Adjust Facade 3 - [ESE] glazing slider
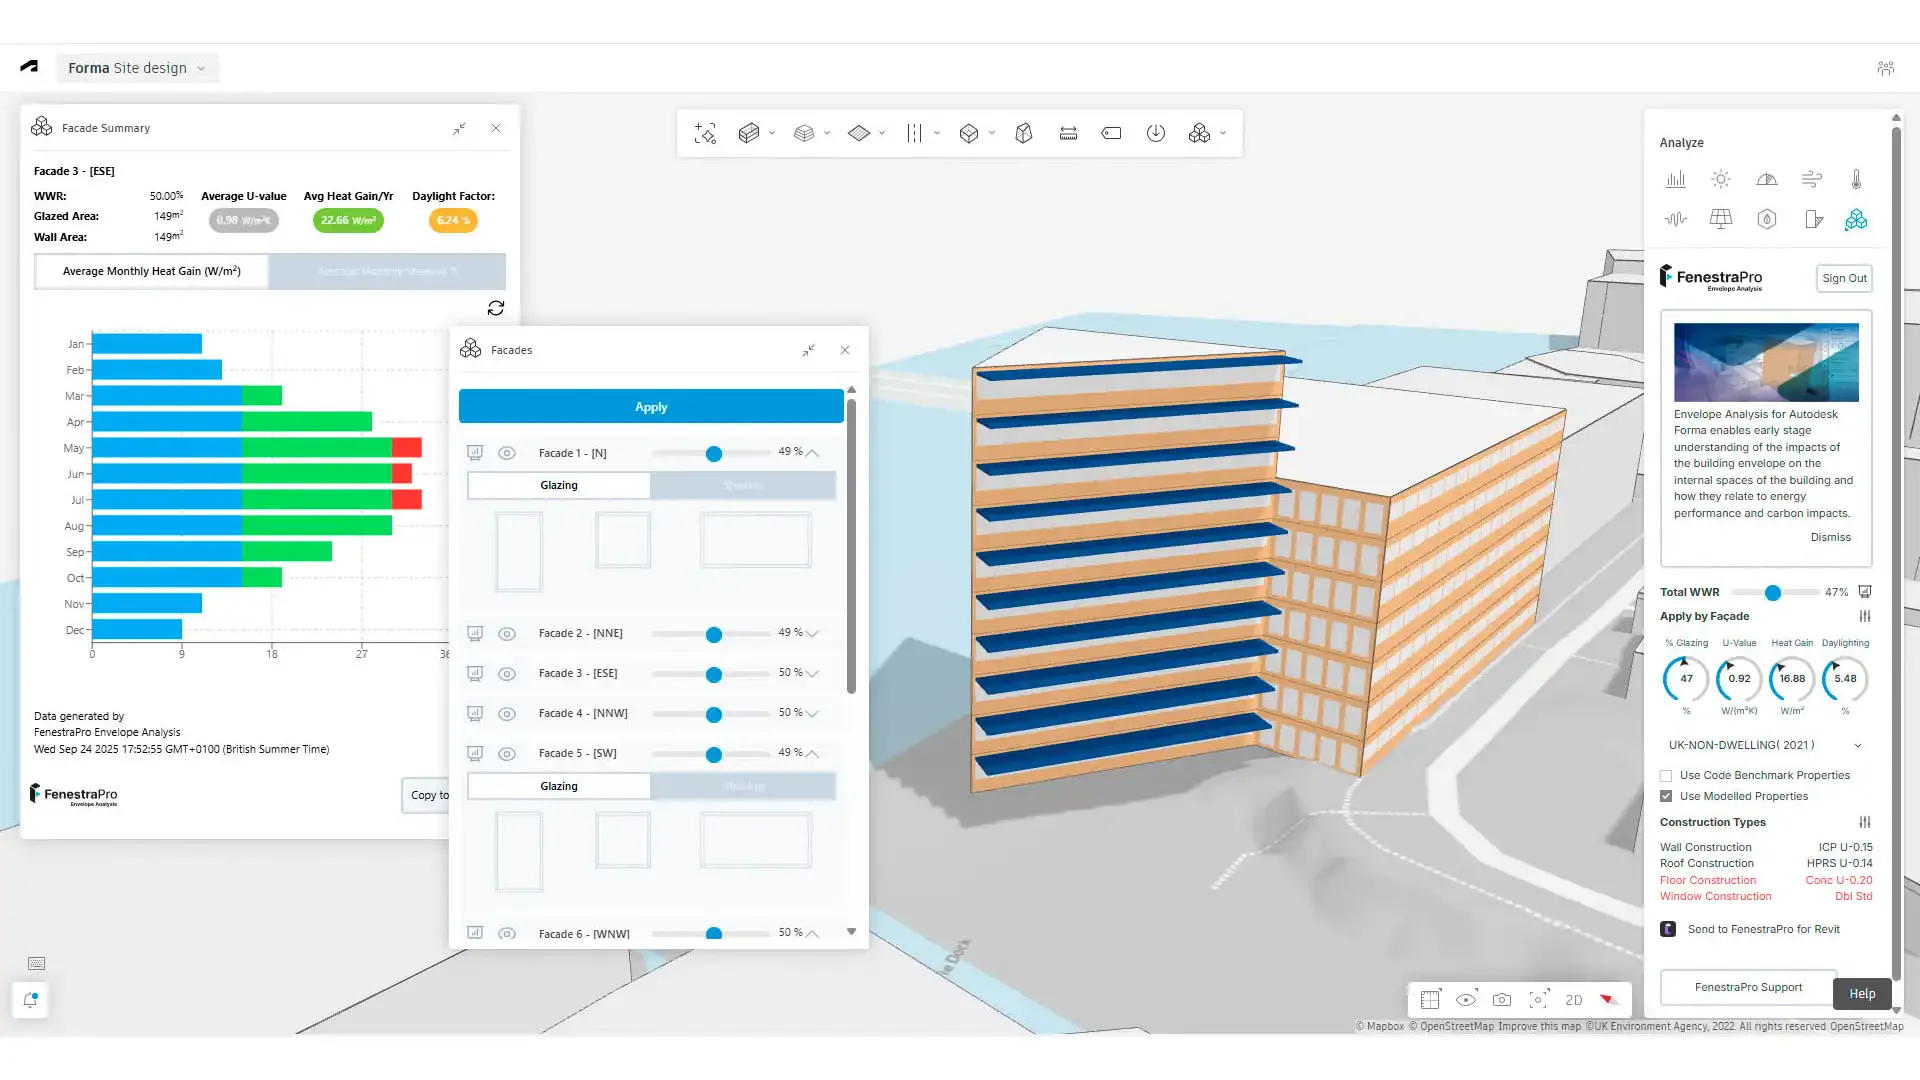1920x1080 pixels. coord(714,675)
